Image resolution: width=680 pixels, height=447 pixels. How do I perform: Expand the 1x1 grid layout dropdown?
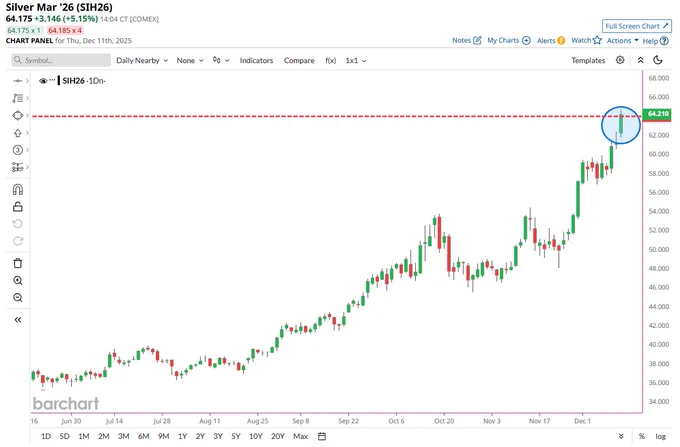tap(356, 60)
